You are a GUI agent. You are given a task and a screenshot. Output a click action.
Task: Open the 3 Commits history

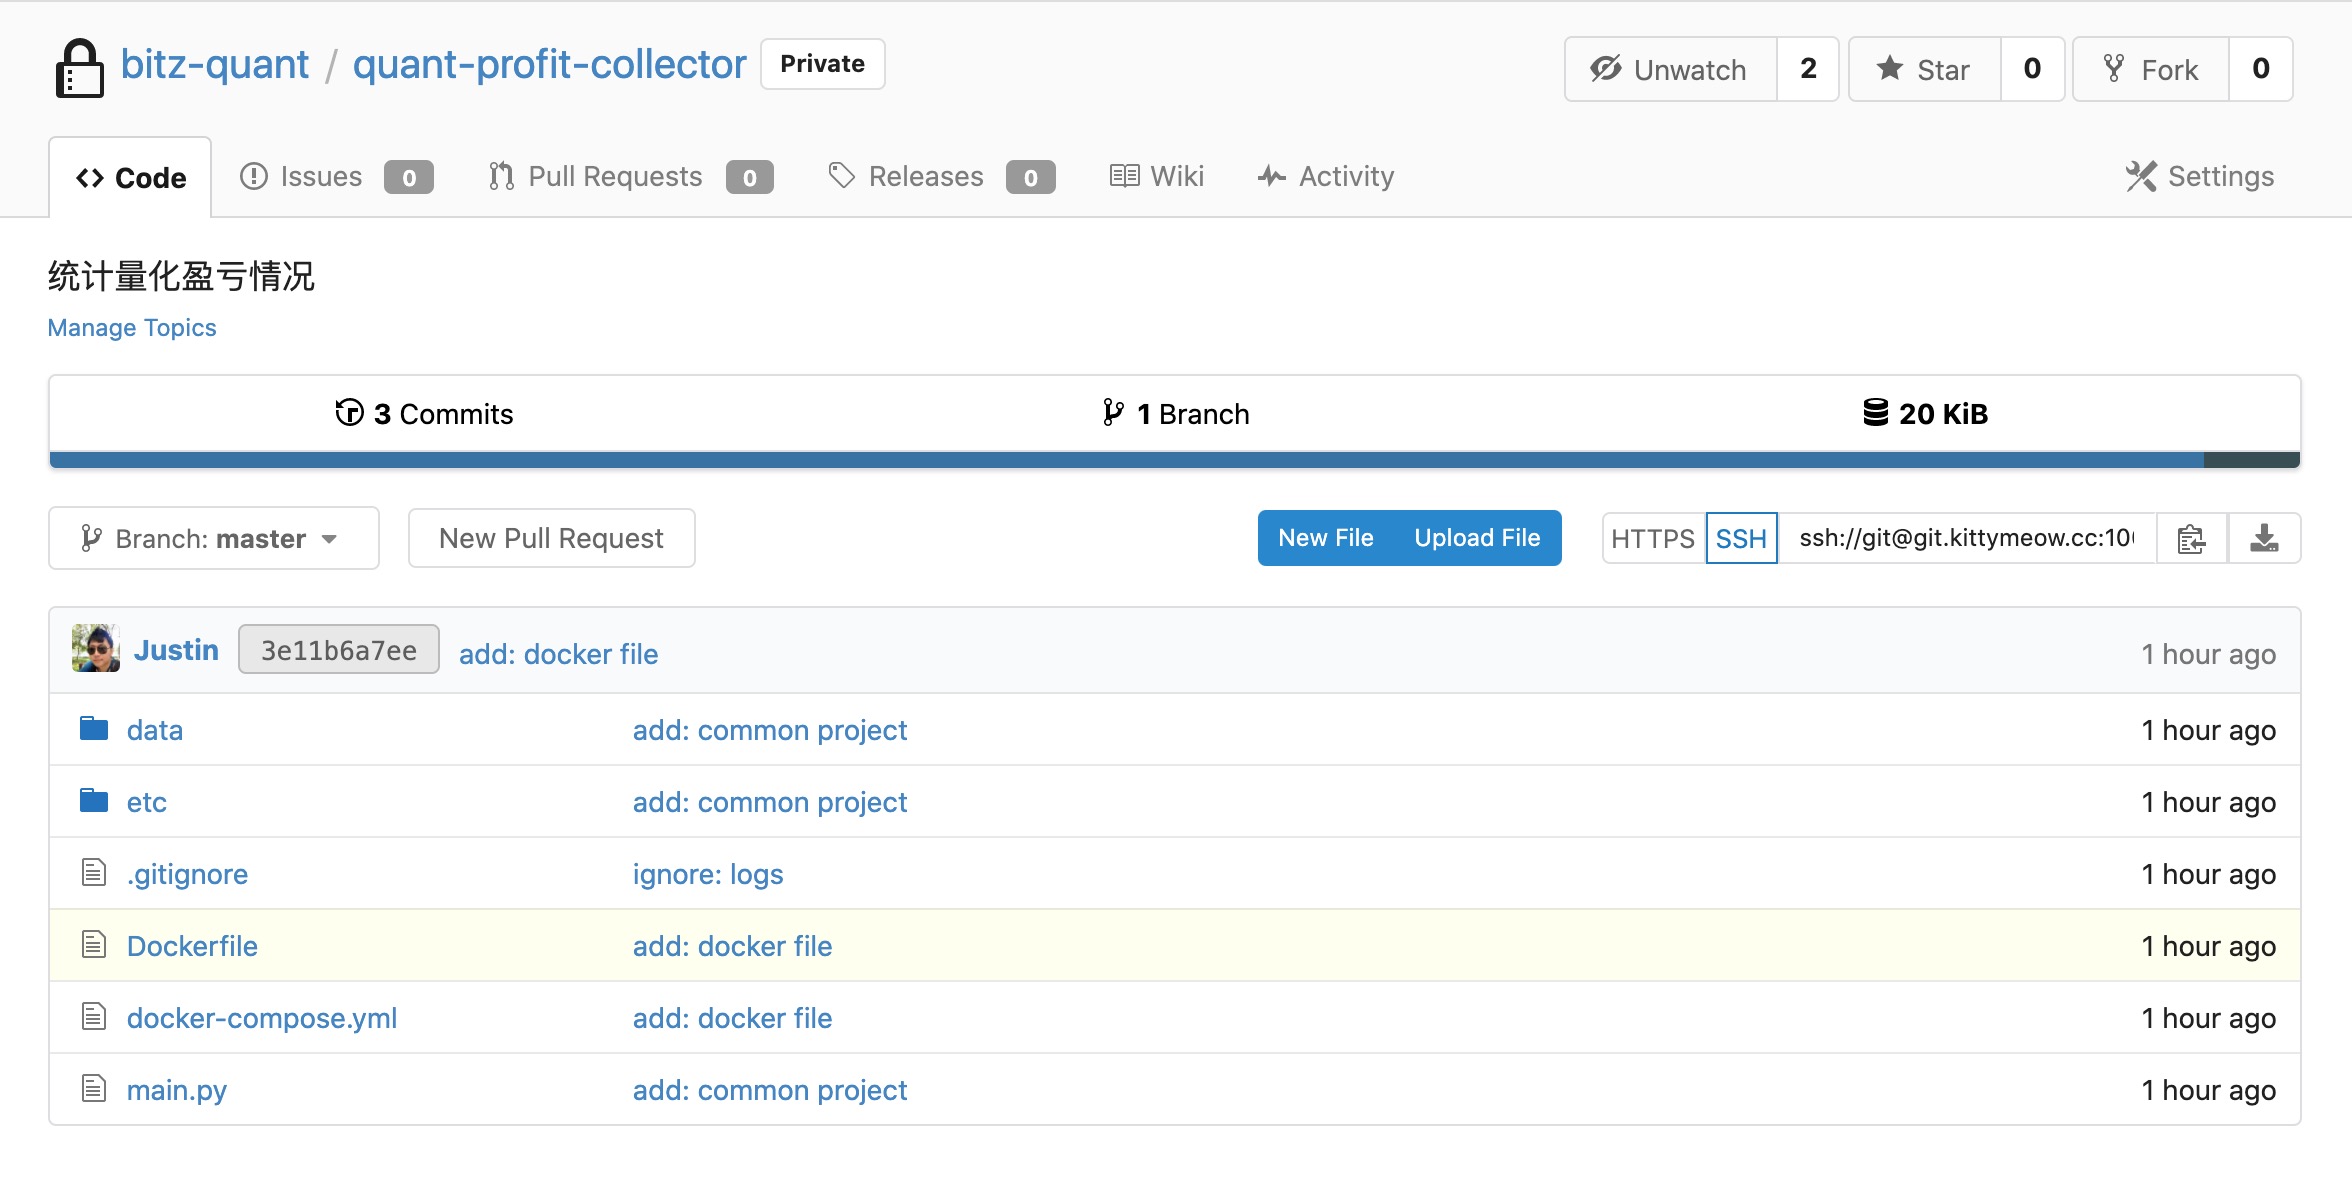pos(425,414)
